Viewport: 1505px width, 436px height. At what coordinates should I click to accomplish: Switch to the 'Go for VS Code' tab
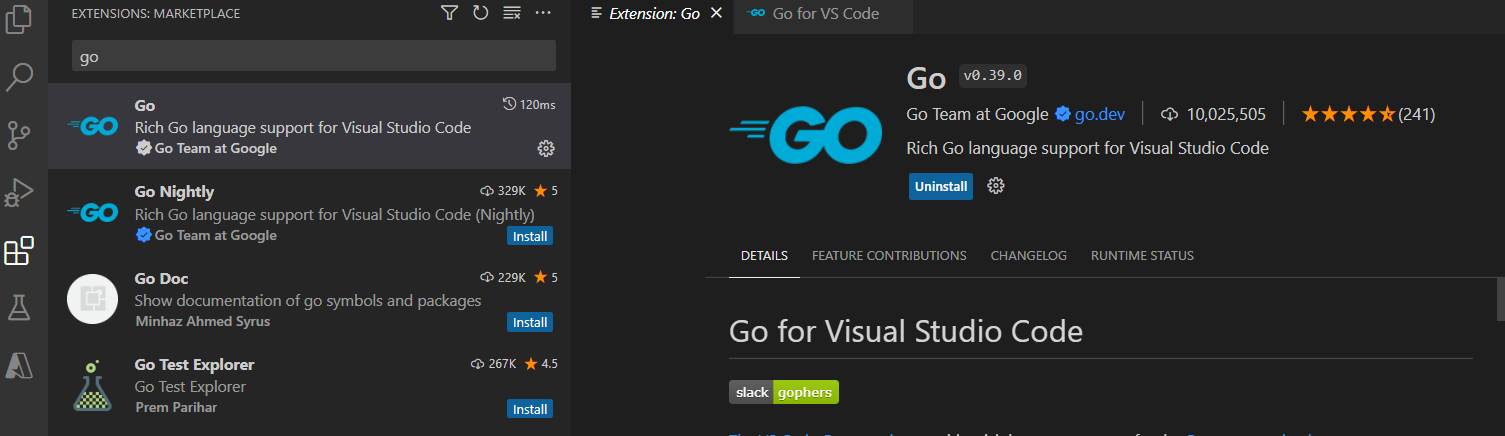pyautogui.click(x=826, y=14)
